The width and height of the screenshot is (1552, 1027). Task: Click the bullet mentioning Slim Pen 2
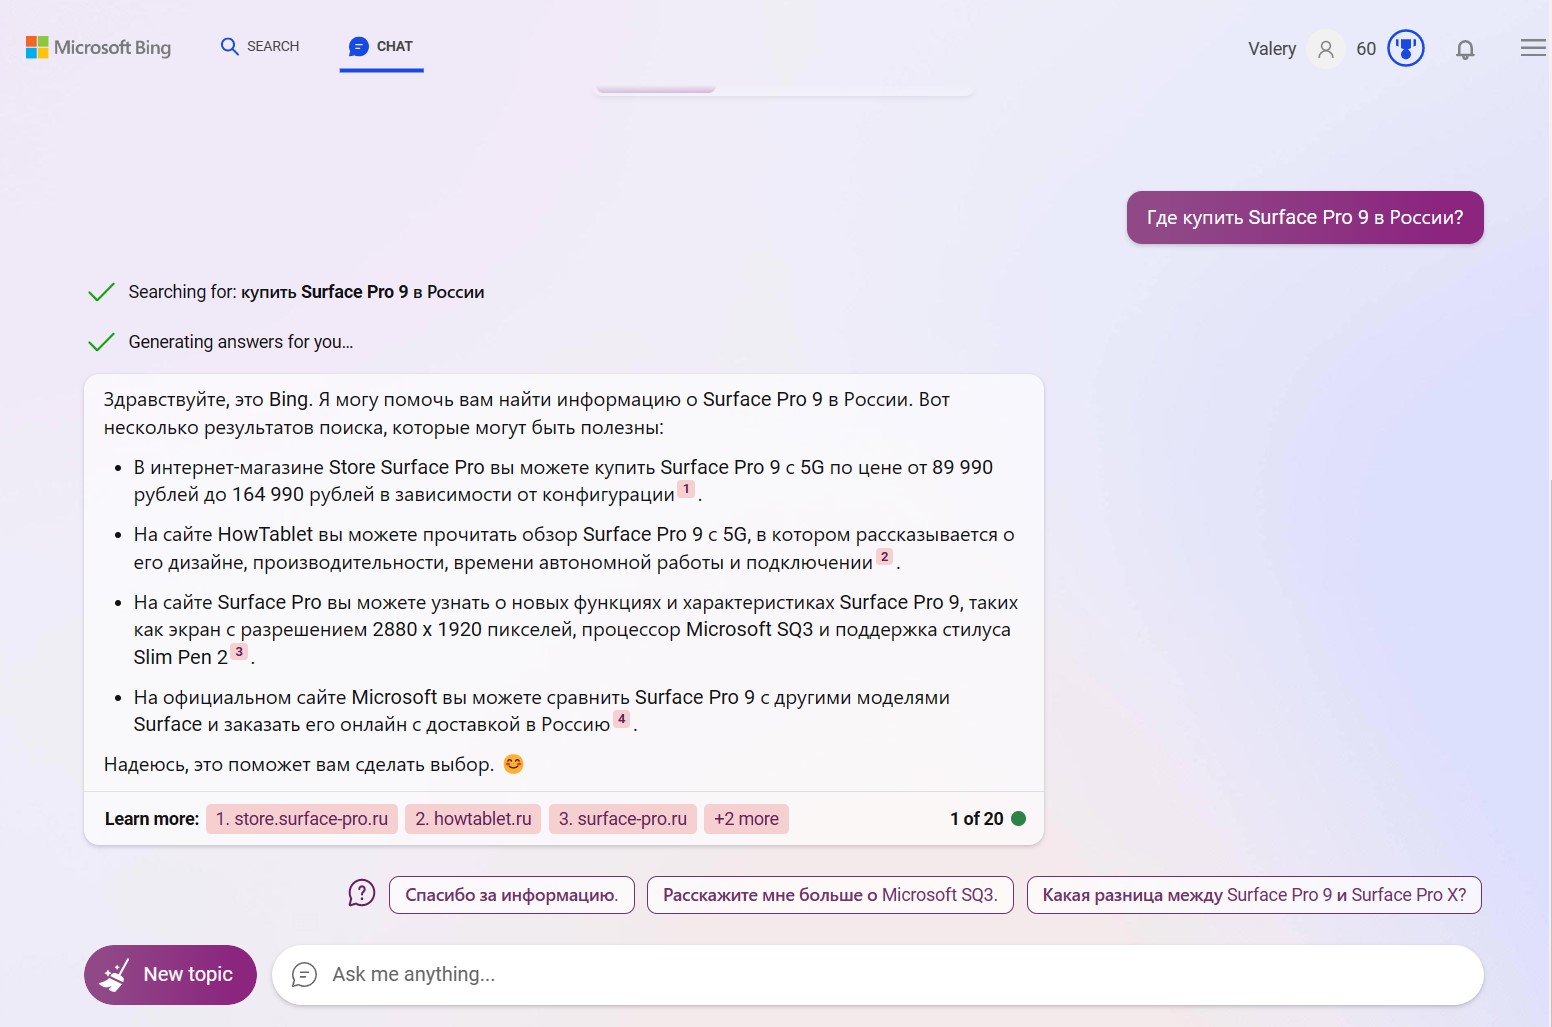576,630
